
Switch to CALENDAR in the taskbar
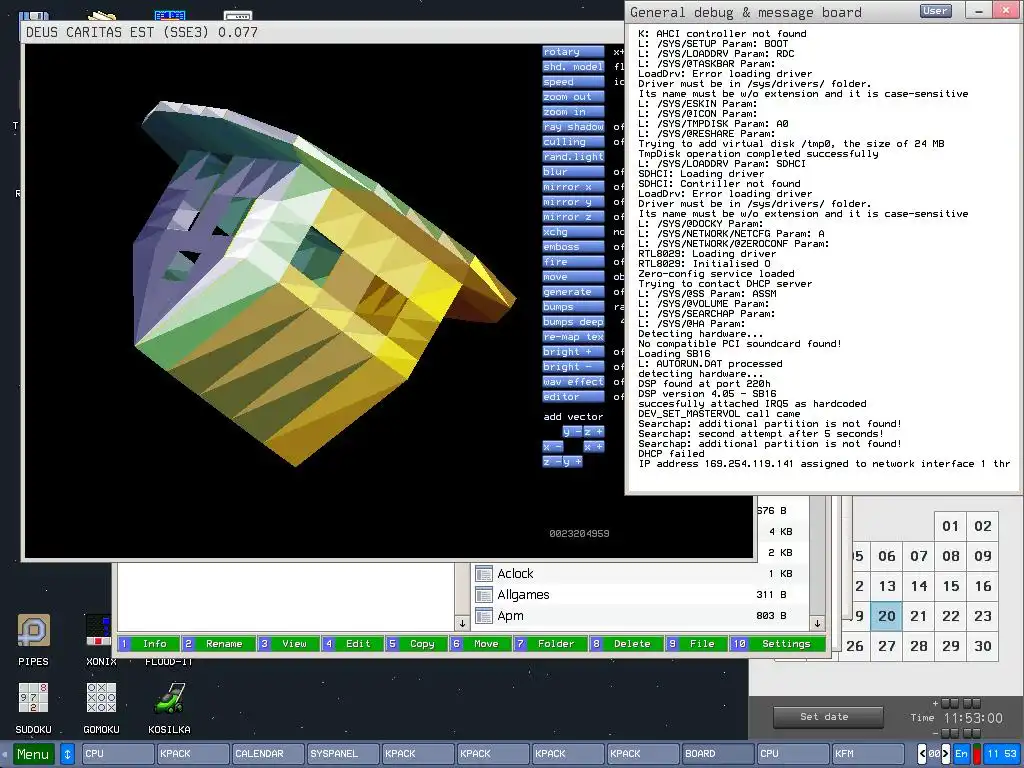(x=268, y=754)
